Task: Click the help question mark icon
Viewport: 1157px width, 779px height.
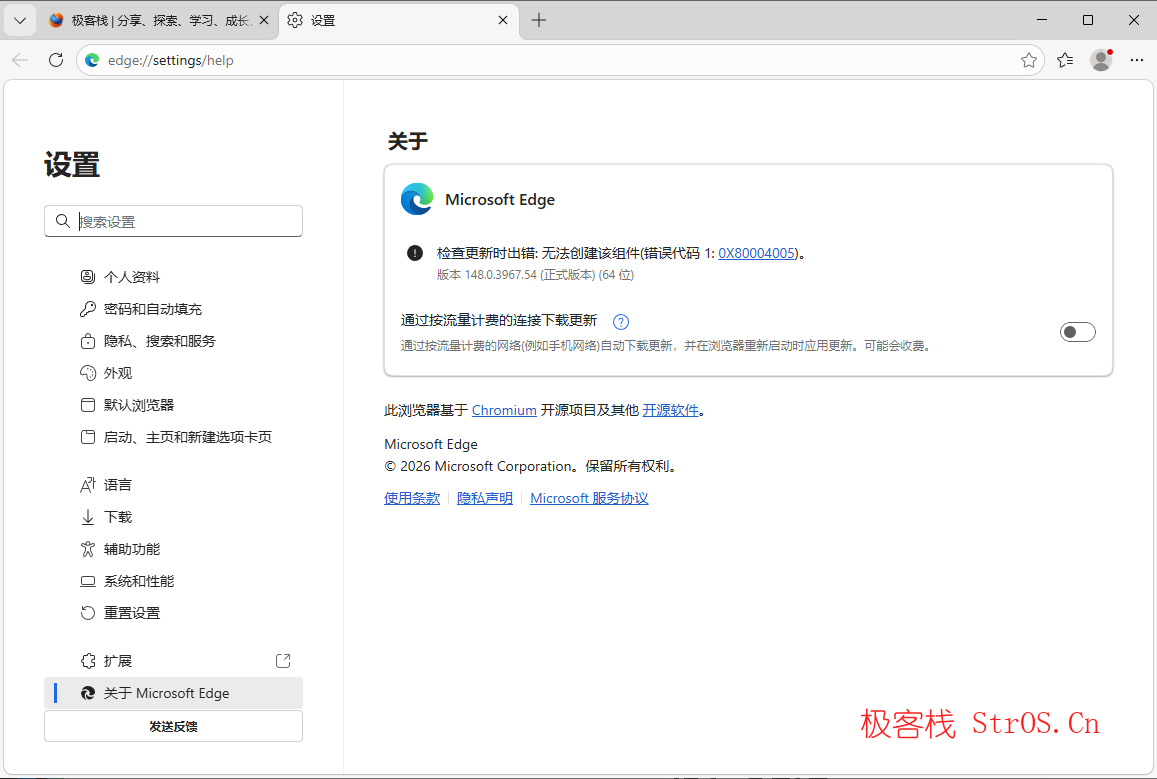Action: (x=621, y=322)
